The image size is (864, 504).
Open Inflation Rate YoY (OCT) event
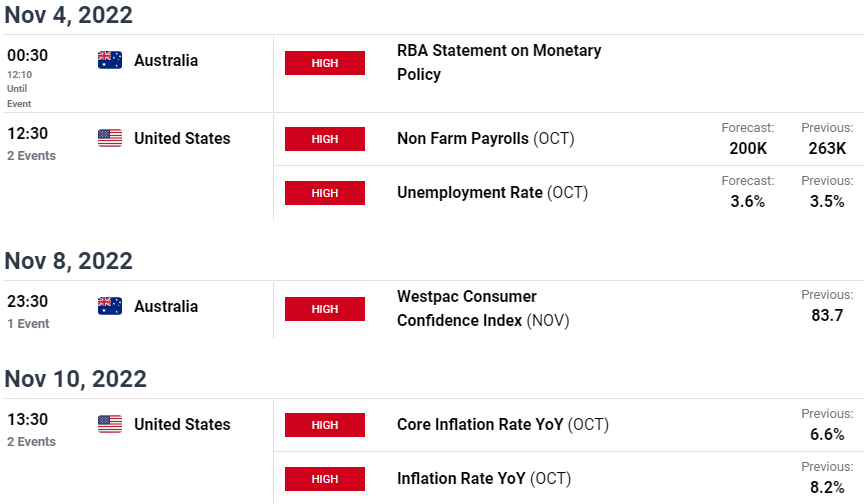pyautogui.click(x=484, y=478)
